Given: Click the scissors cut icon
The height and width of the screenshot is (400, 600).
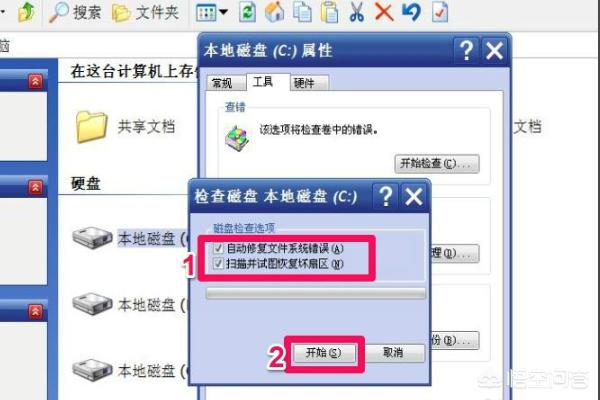Looking at the screenshot, I should 357,11.
